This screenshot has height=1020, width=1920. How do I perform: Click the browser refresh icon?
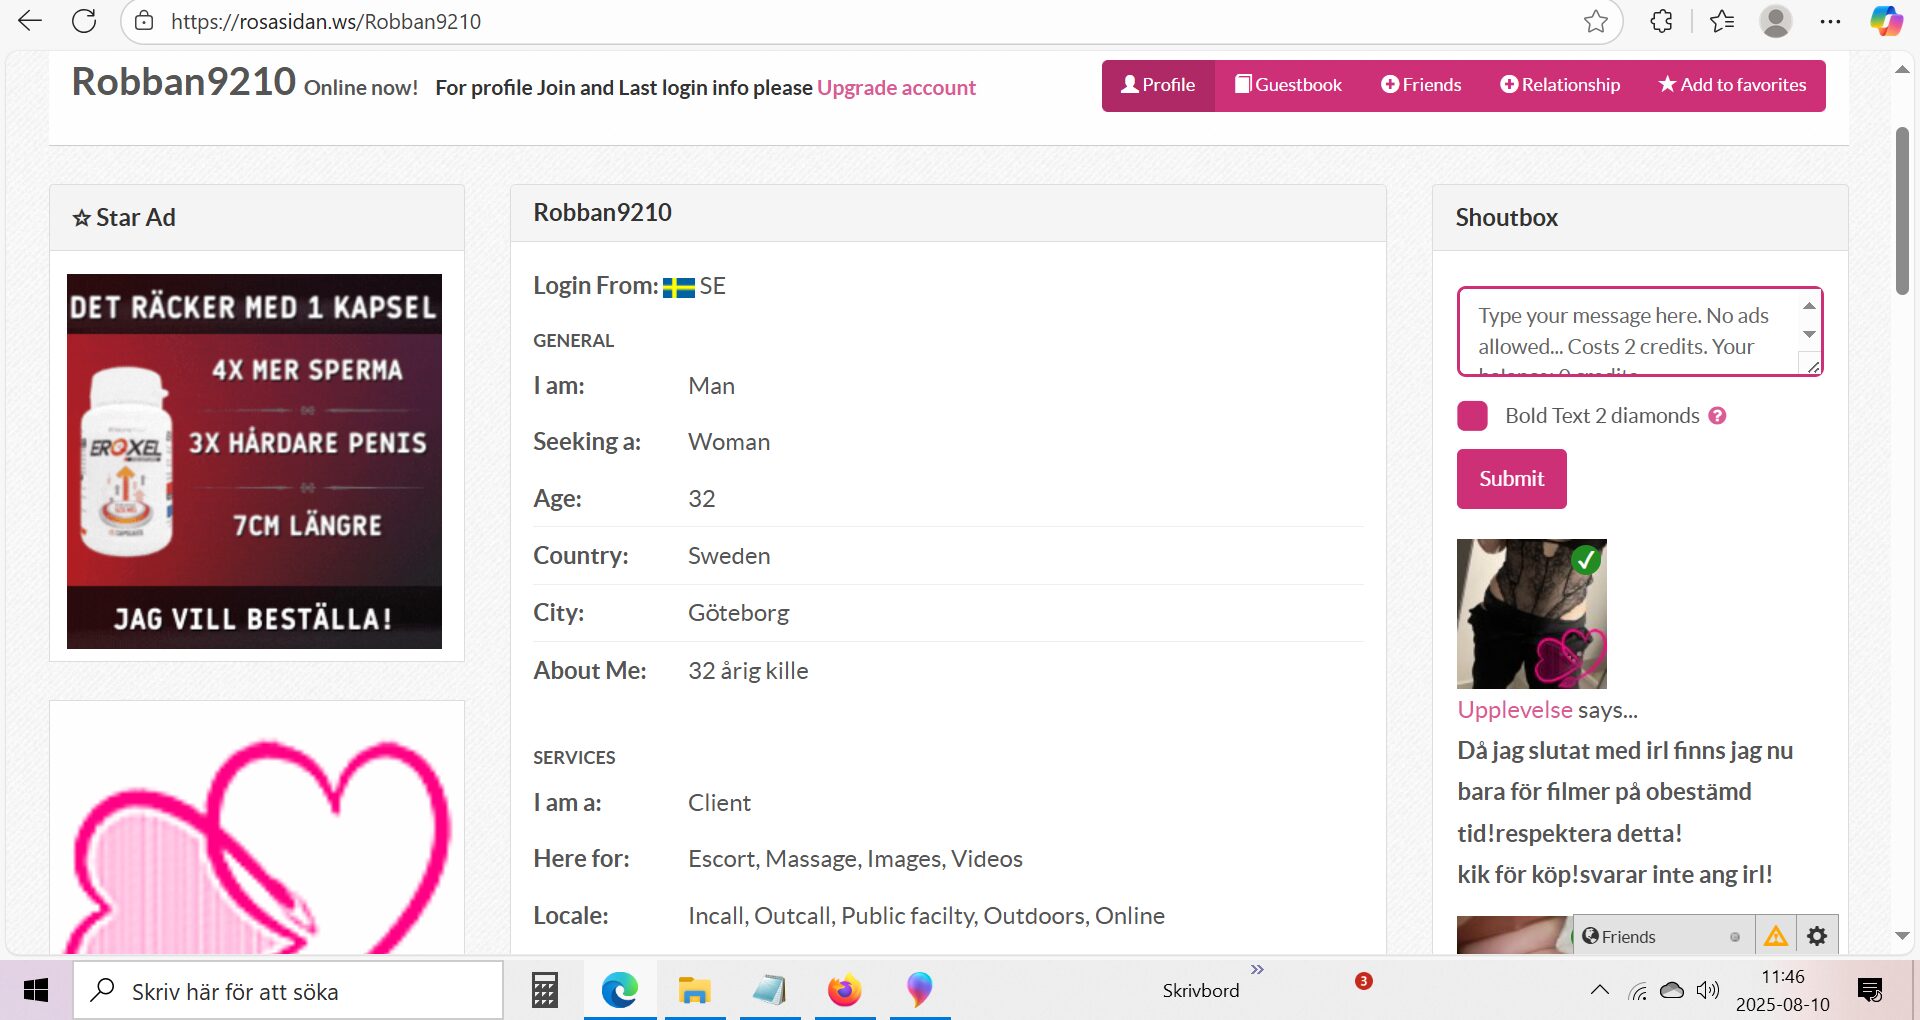[x=84, y=21]
